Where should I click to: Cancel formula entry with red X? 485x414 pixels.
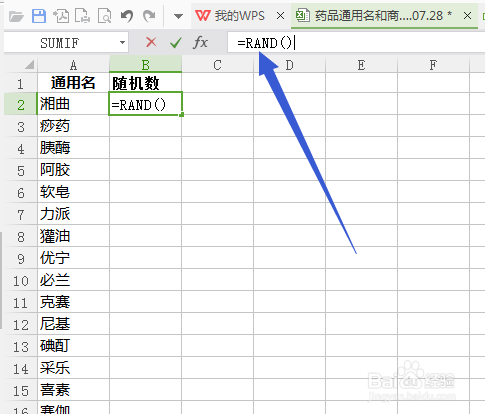click(151, 42)
